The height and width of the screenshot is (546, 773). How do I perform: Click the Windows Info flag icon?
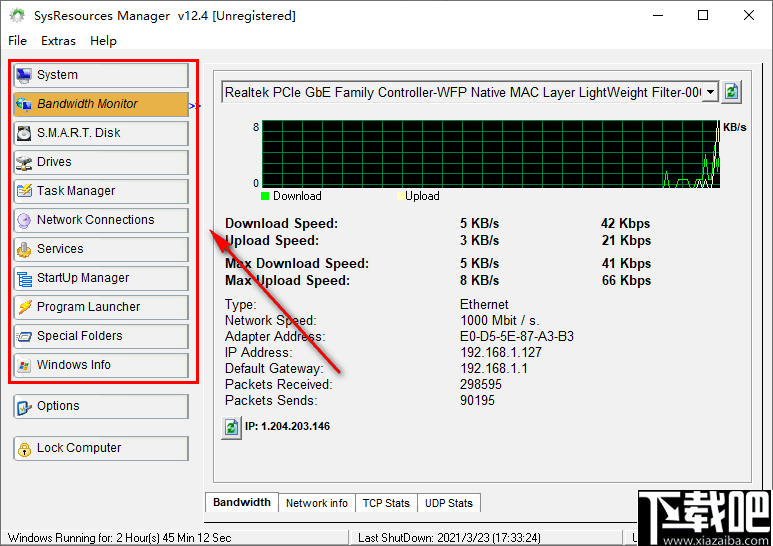click(24, 365)
